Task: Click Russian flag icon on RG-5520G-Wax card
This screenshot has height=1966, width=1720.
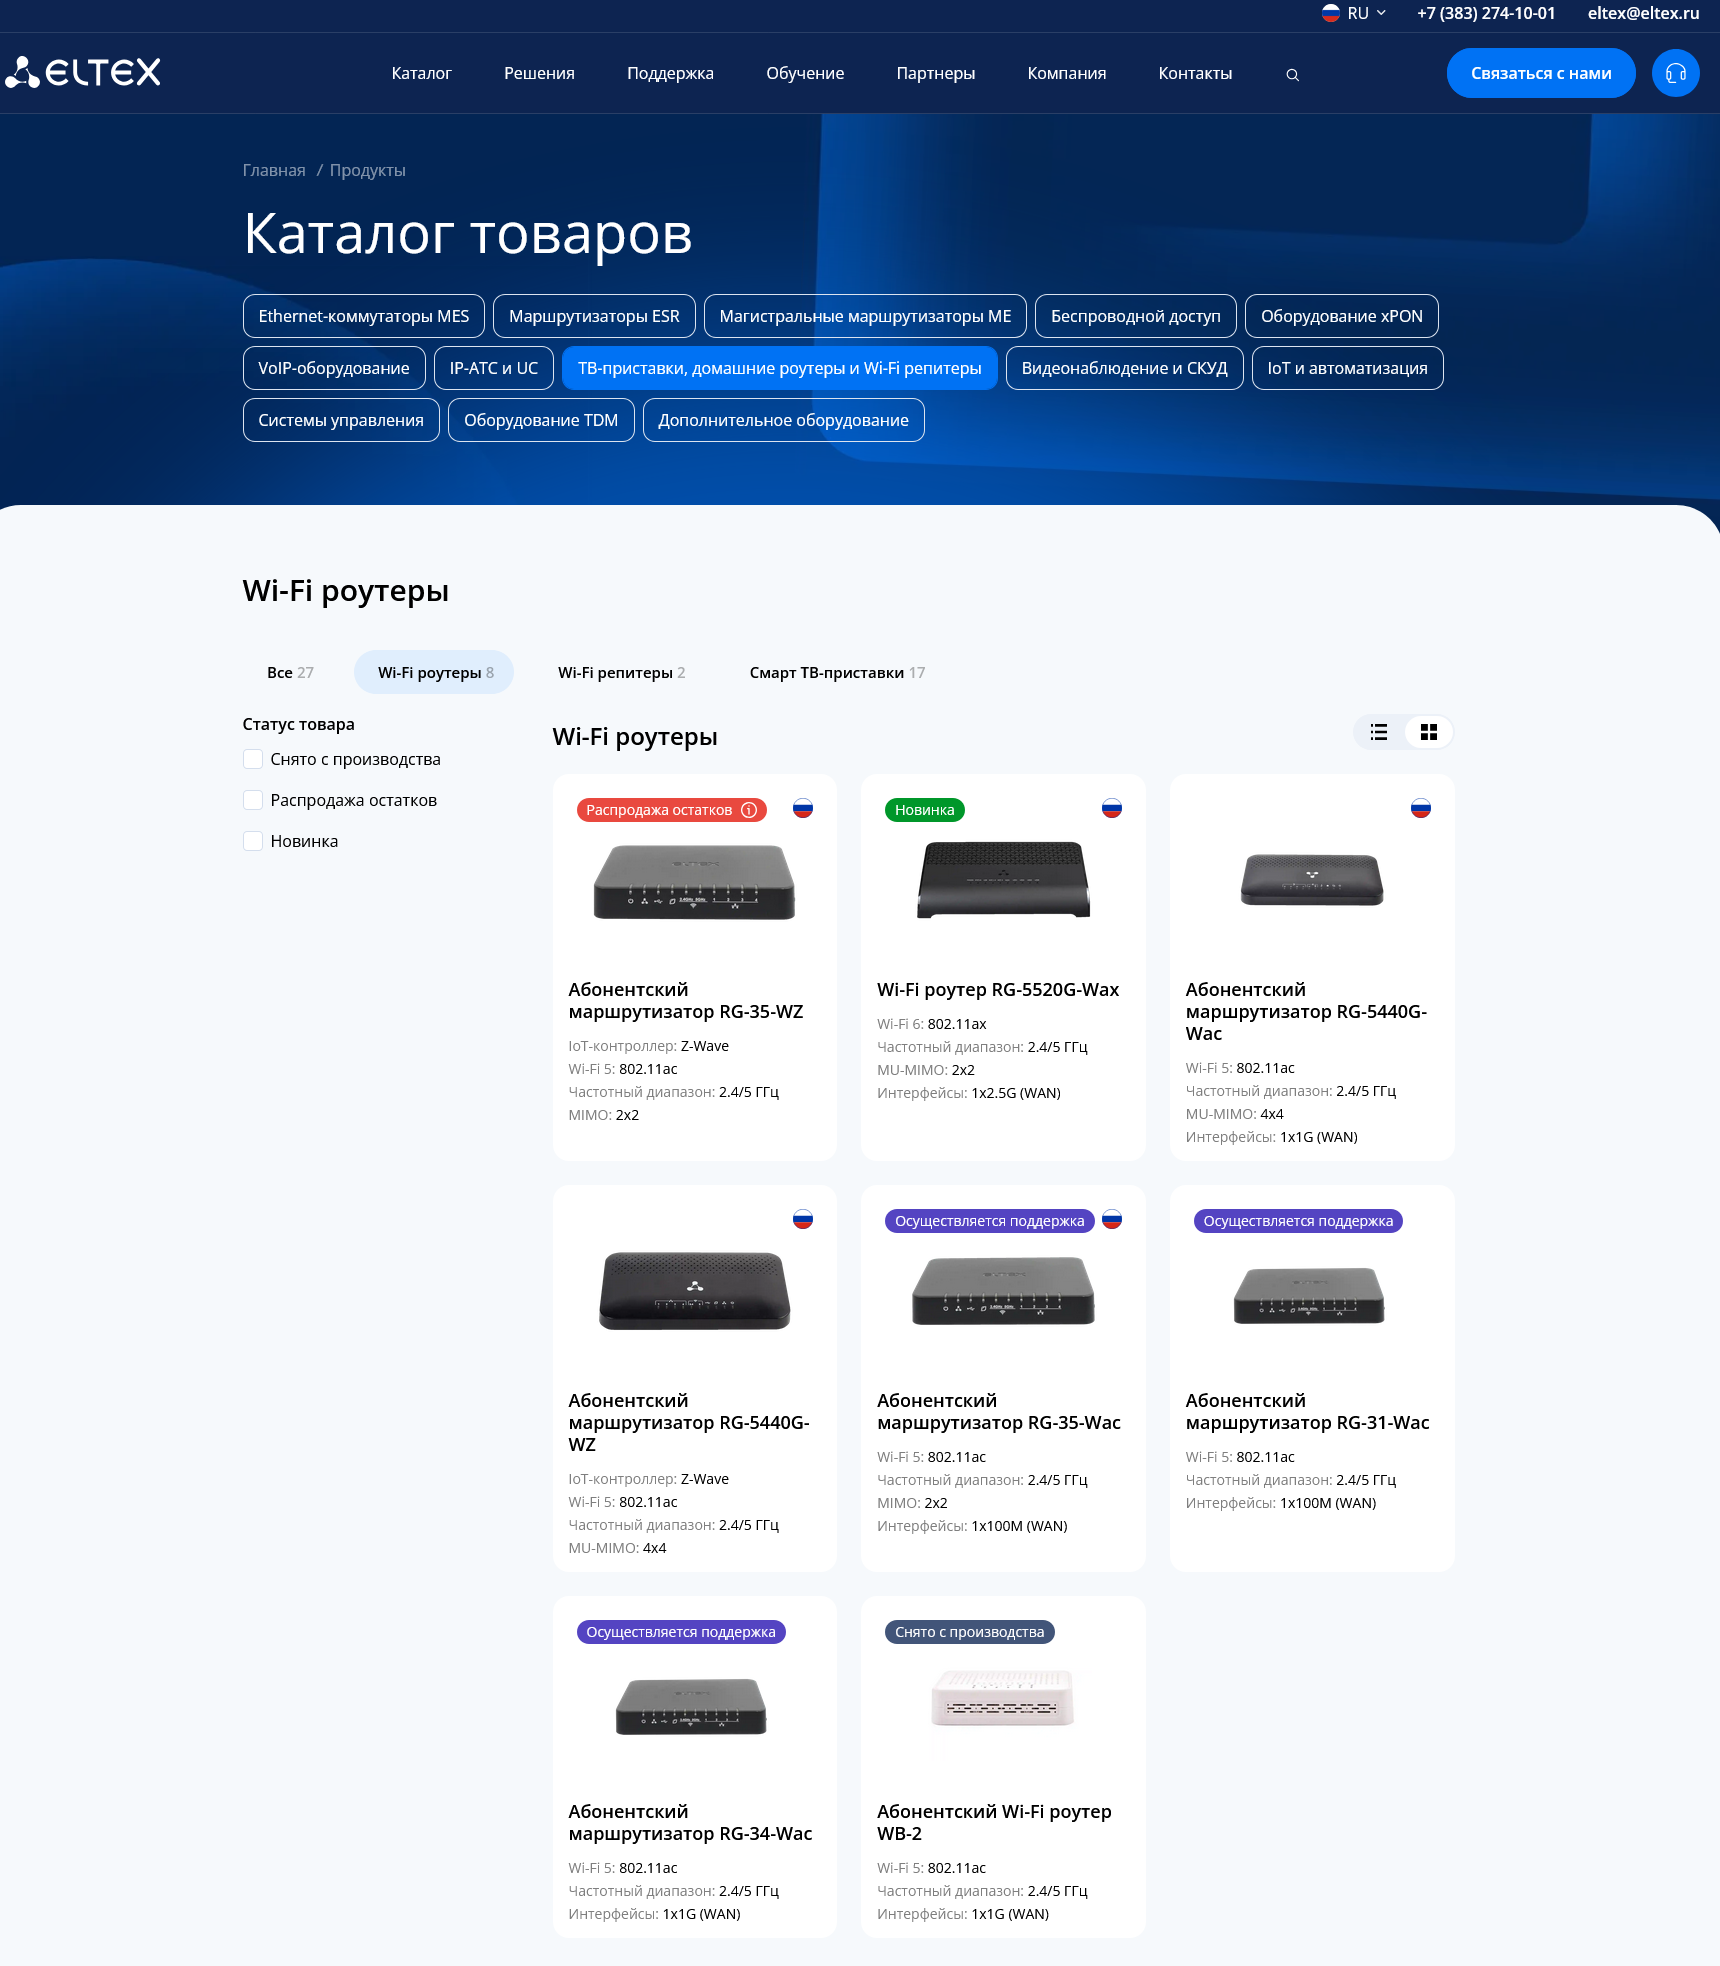Action: point(1112,808)
